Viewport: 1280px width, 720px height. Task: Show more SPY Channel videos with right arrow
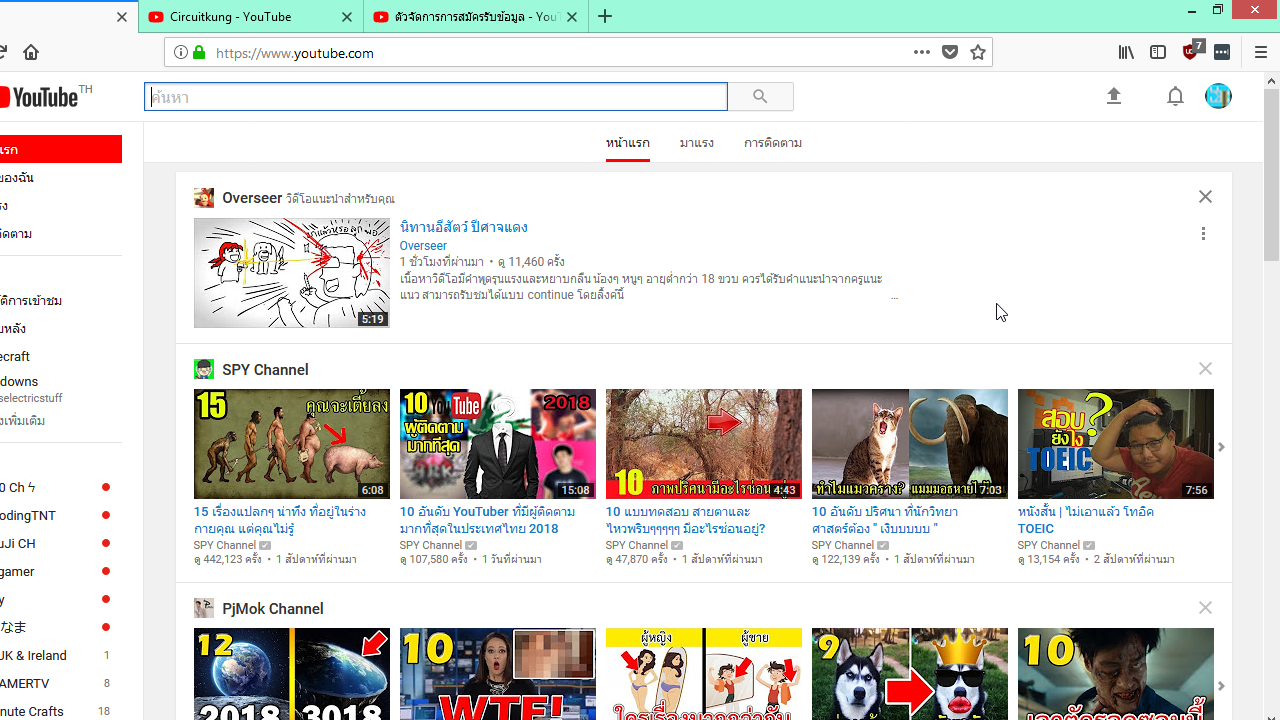[1221, 447]
